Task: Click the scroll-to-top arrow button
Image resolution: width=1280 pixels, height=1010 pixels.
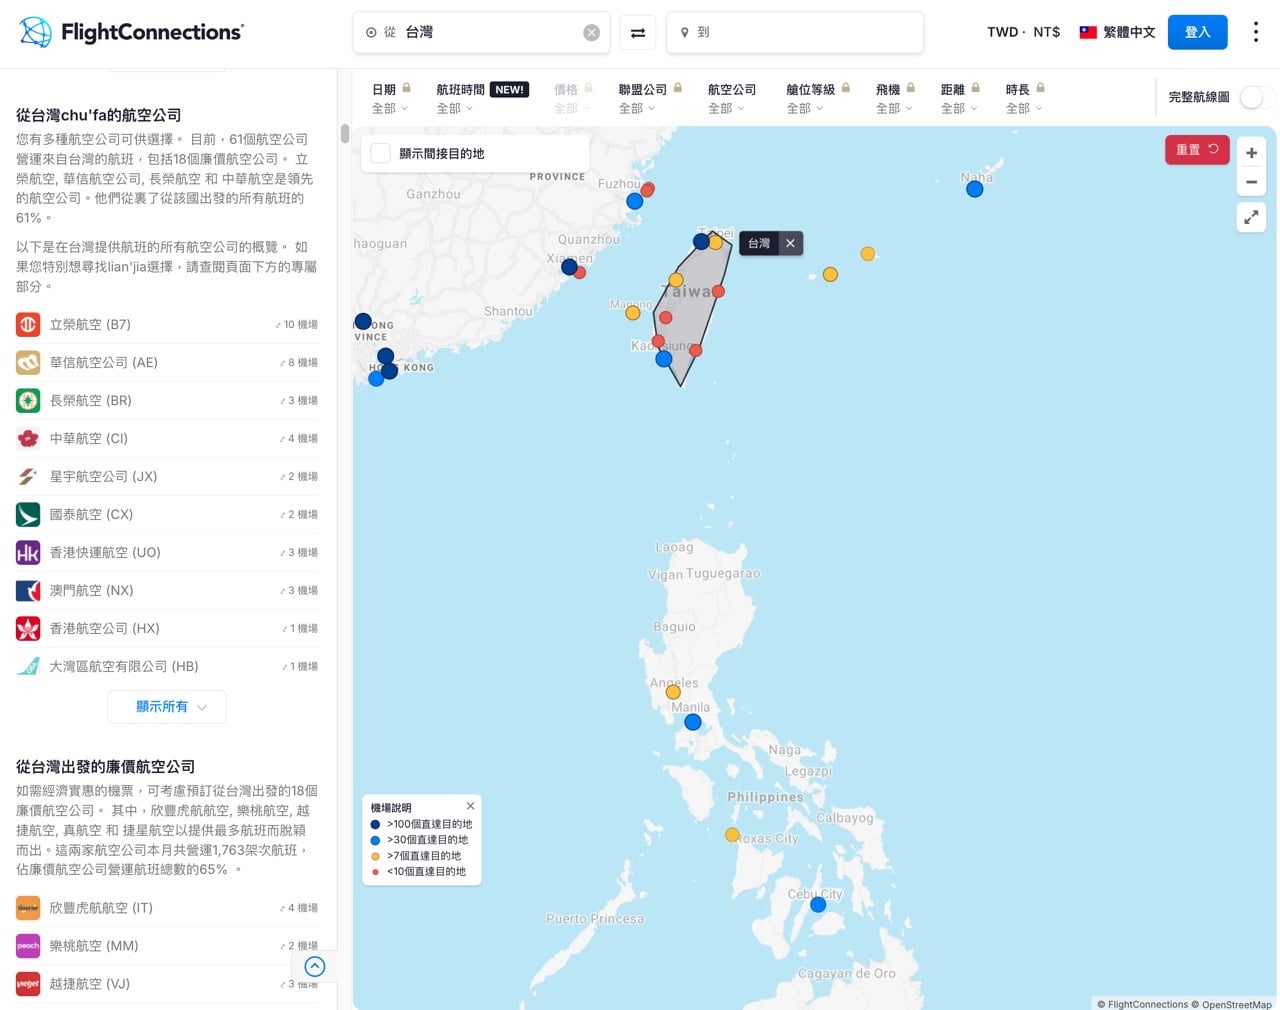Action: pyautogui.click(x=315, y=966)
